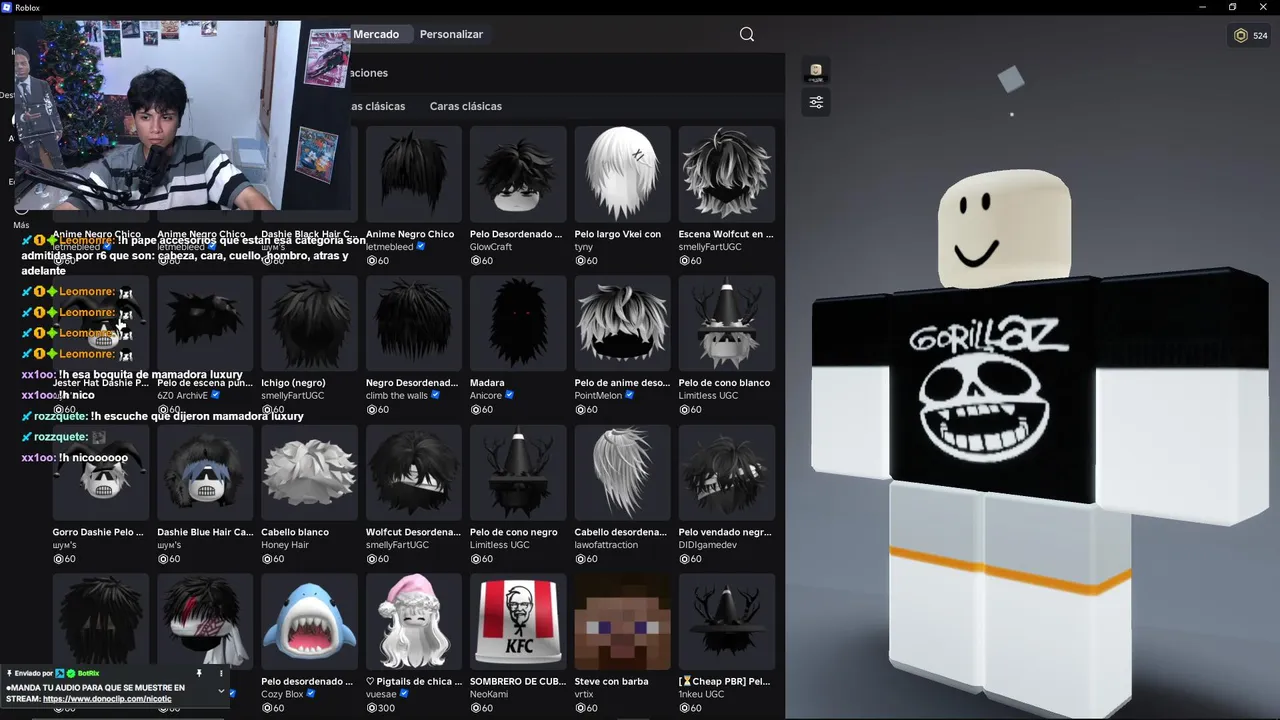
Task: Open the Caras clásicas category
Action: [x=466, y=106]
